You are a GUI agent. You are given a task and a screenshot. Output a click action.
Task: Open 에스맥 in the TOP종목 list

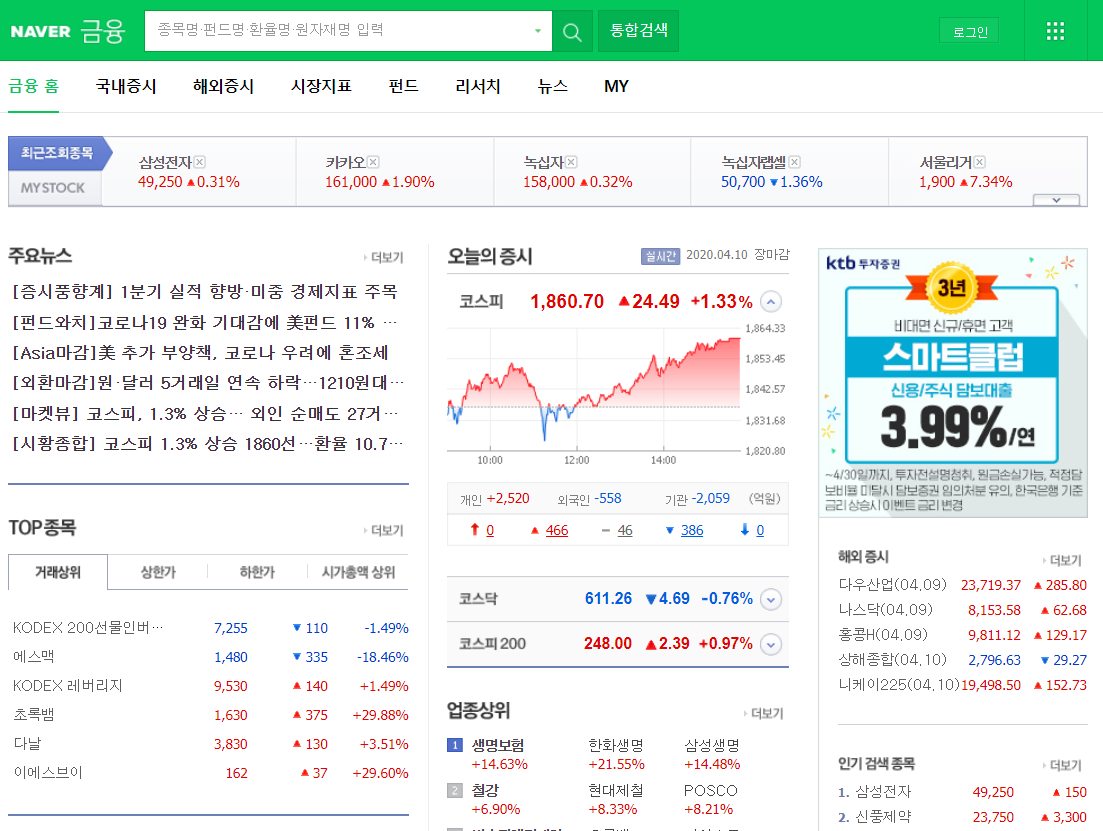pos(34,657)
